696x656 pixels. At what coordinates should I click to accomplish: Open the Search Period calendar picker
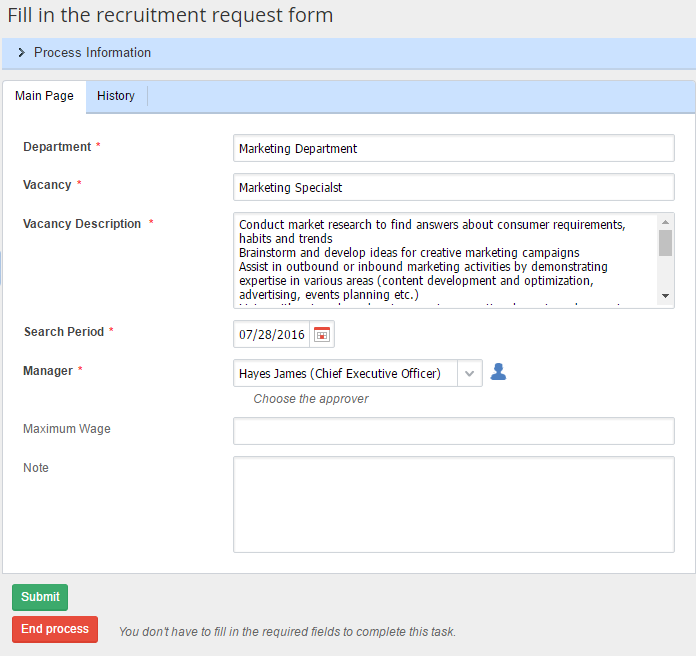click(x=322, y=334)
